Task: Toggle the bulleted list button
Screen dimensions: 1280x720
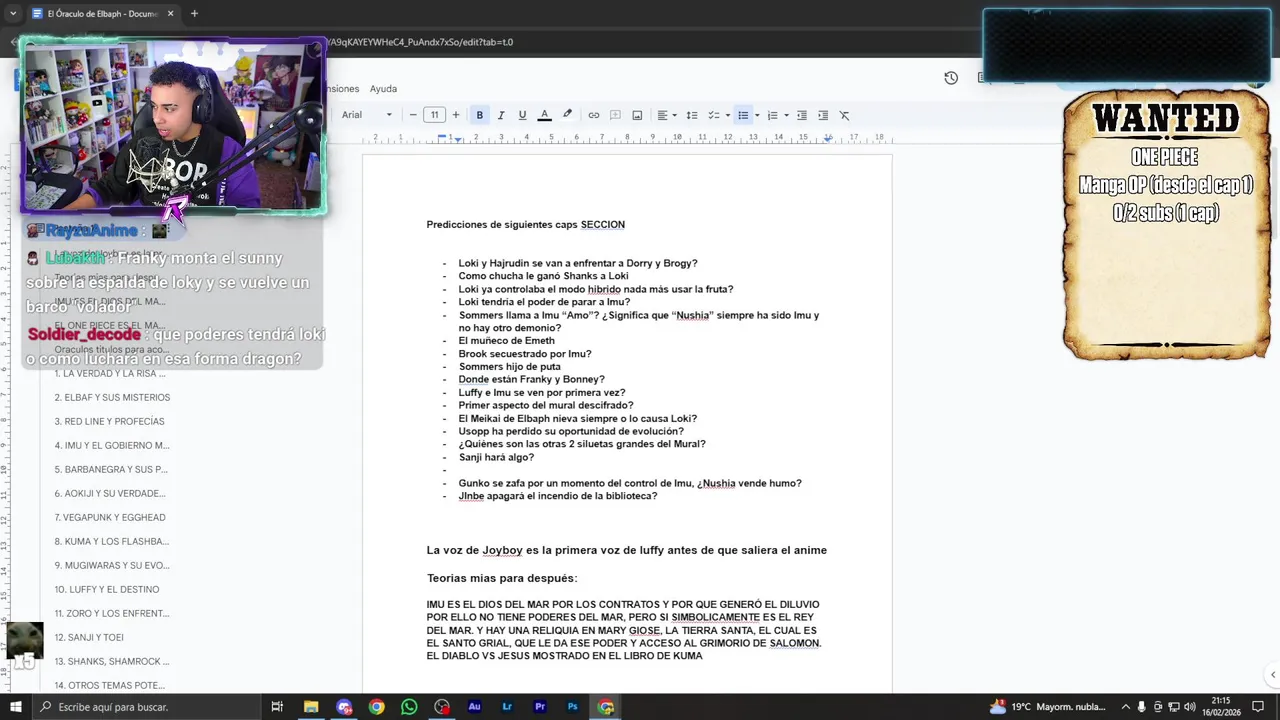Action: pos(743,115)
